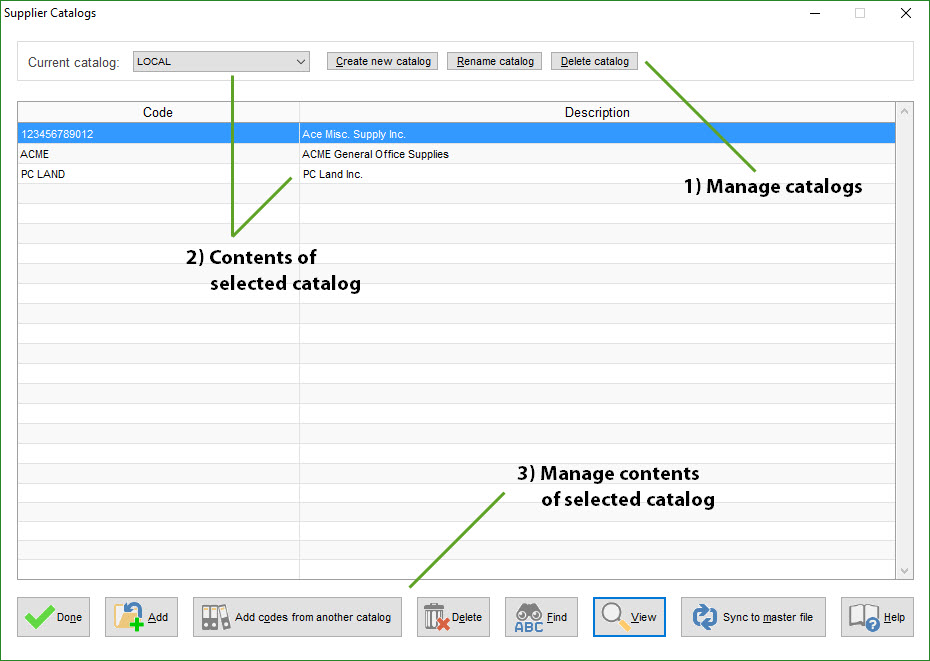This screenshot has width=930, height=661.
Task: Click the Code column header
Action: 157,112
